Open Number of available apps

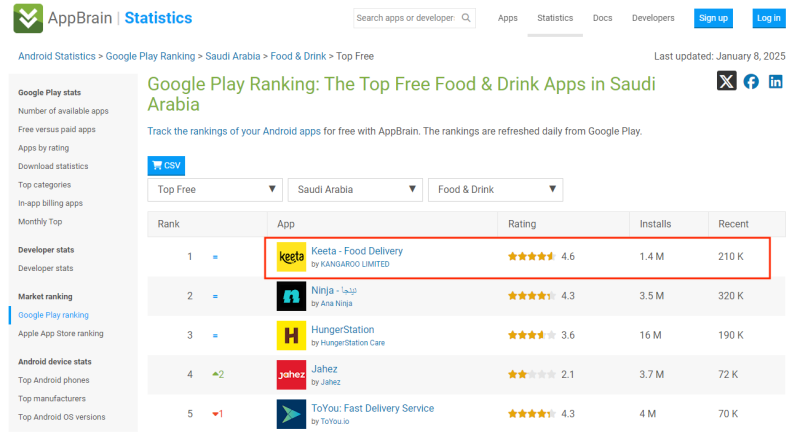point(63,111)
